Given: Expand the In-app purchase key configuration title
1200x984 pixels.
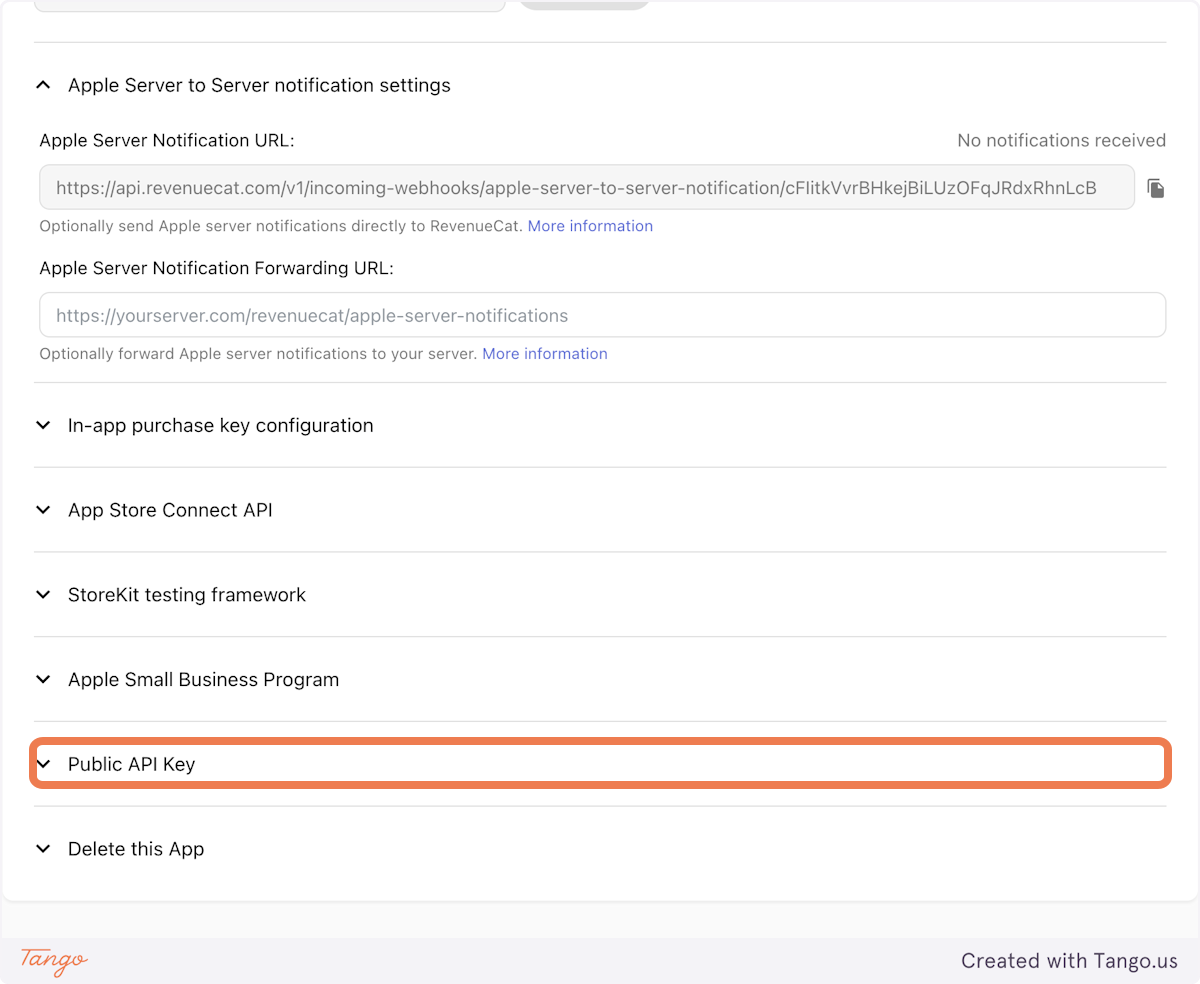Looking at the screenshot, I should click(x=220, y=426).
